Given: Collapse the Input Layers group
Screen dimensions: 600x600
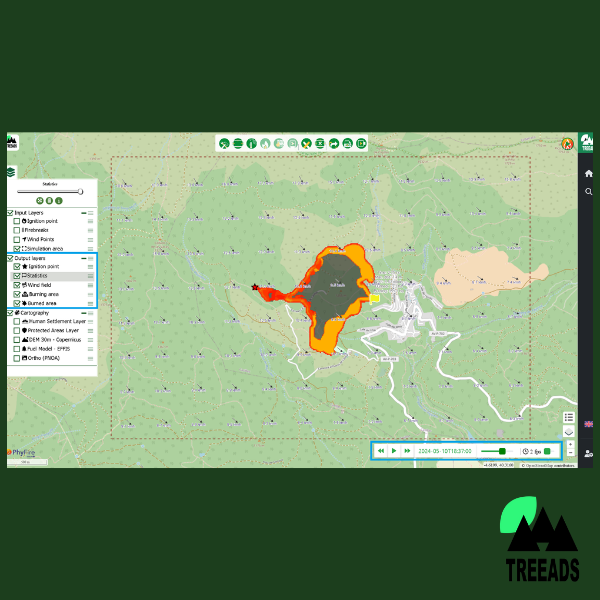Looking at the screenshot, I should pyautogui.click(x=83, y=213).
